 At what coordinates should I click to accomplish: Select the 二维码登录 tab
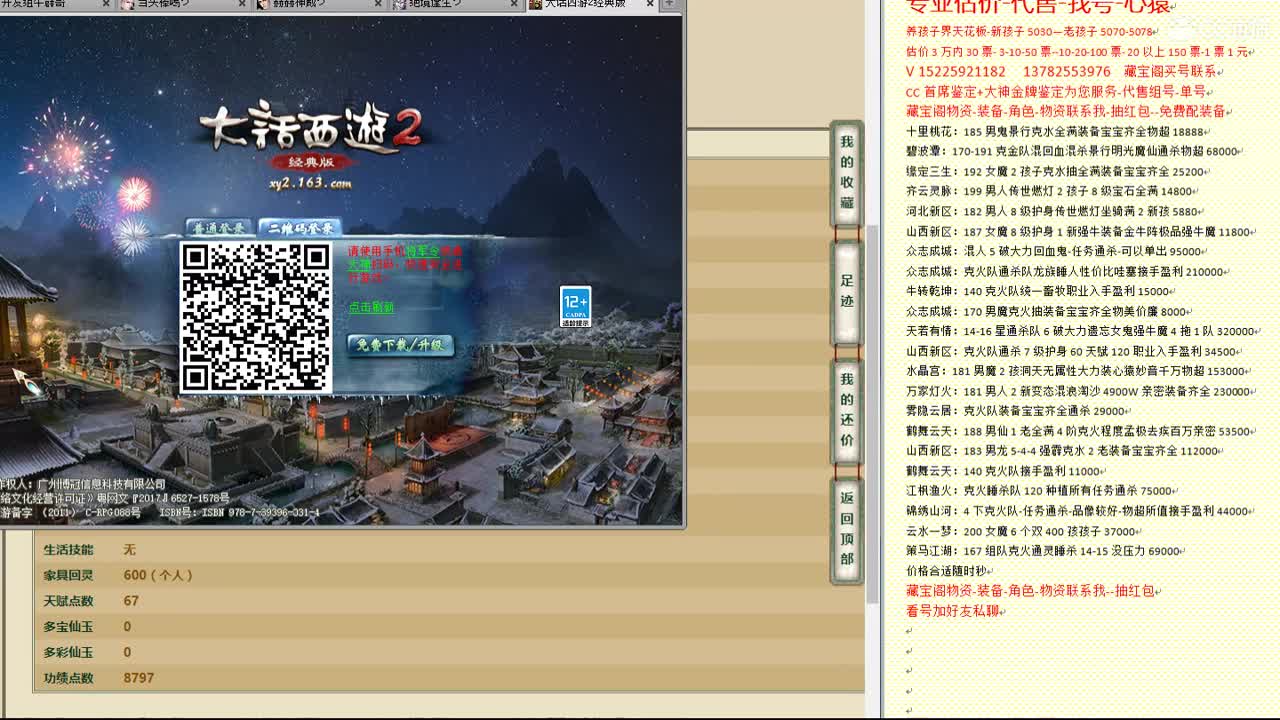300,228
